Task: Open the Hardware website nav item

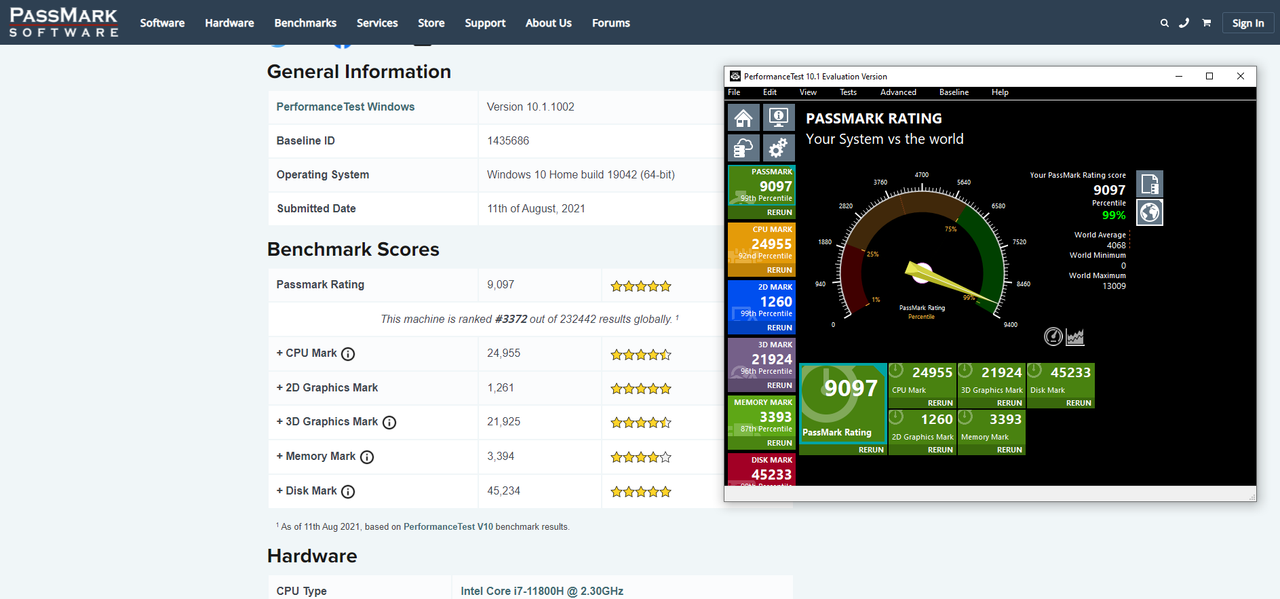Action: point(229,23)
